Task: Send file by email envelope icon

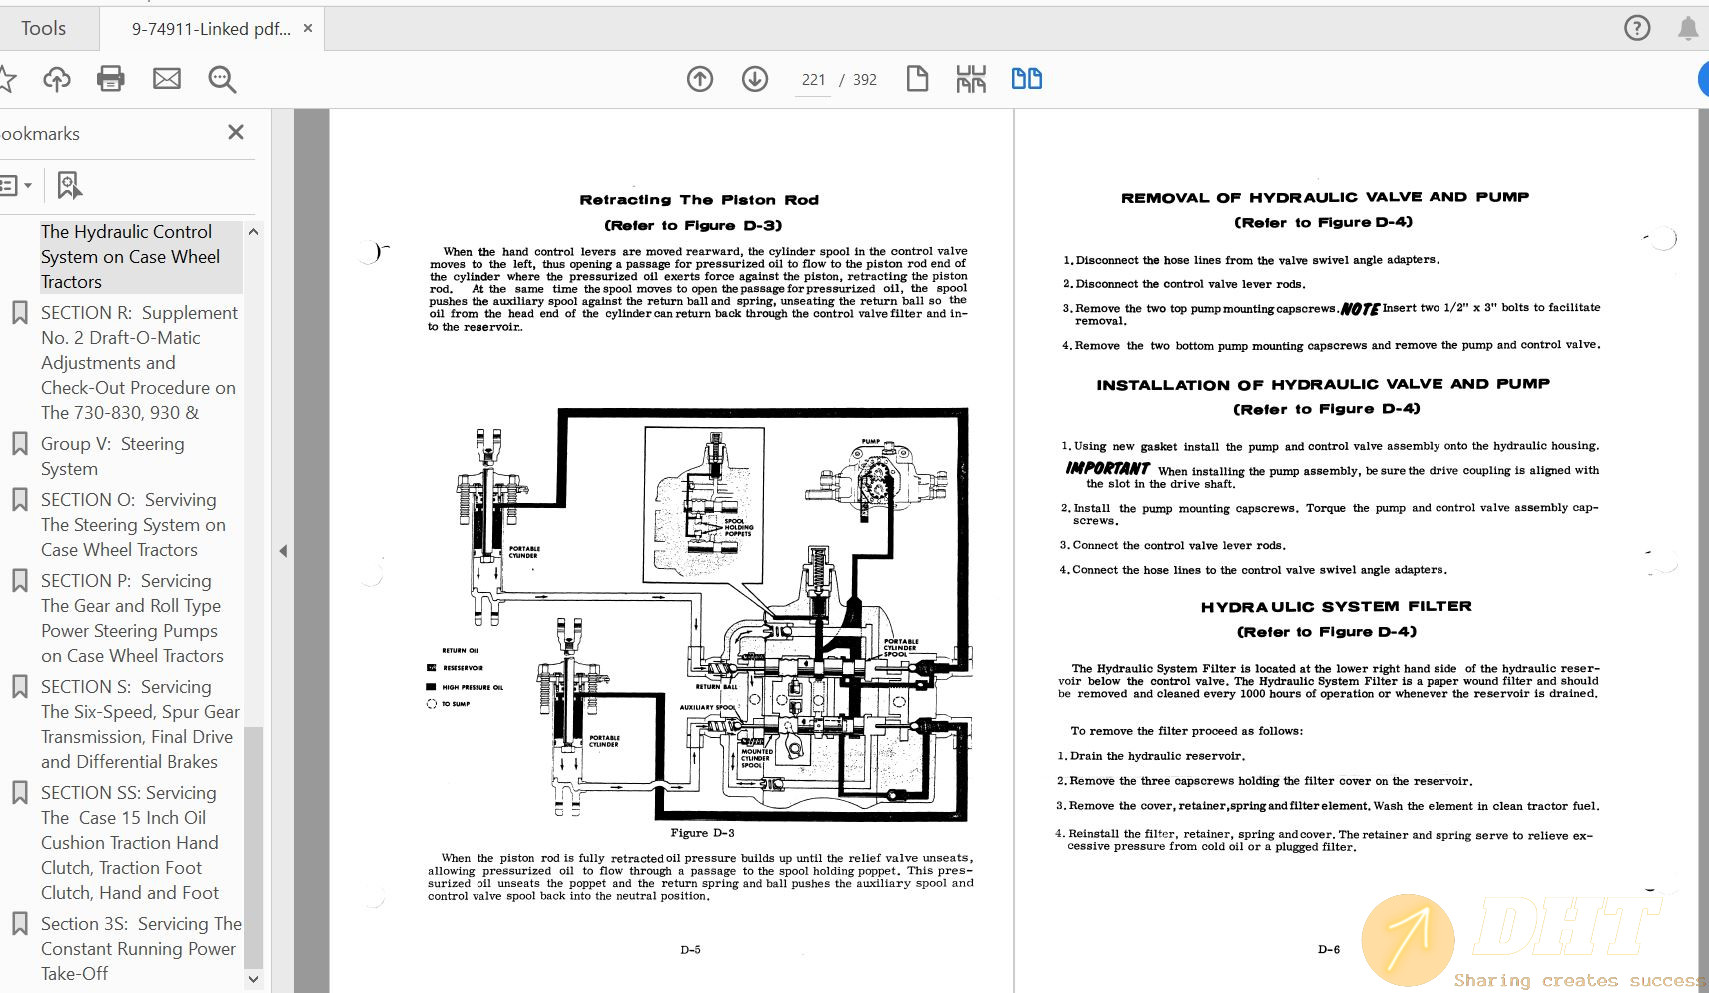Action: click(166, 79)
